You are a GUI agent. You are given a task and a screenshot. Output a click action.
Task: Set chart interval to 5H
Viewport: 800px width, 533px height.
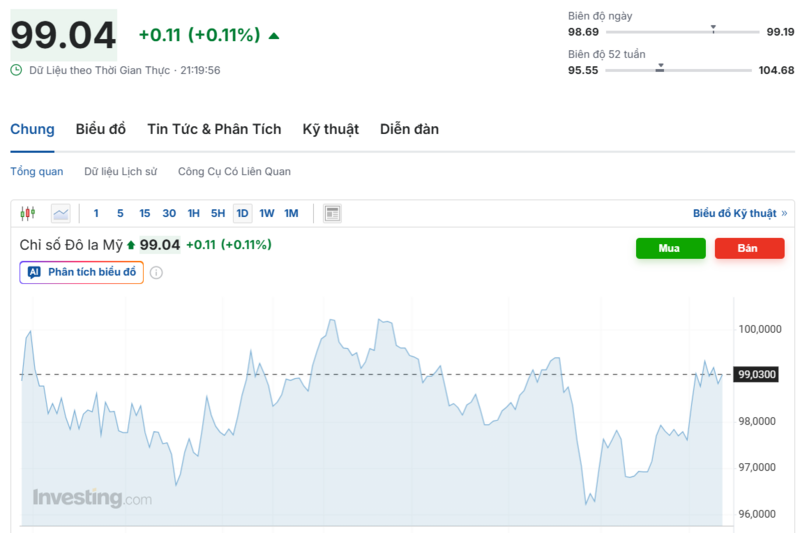pyautogui.click(x=218, y=213)
